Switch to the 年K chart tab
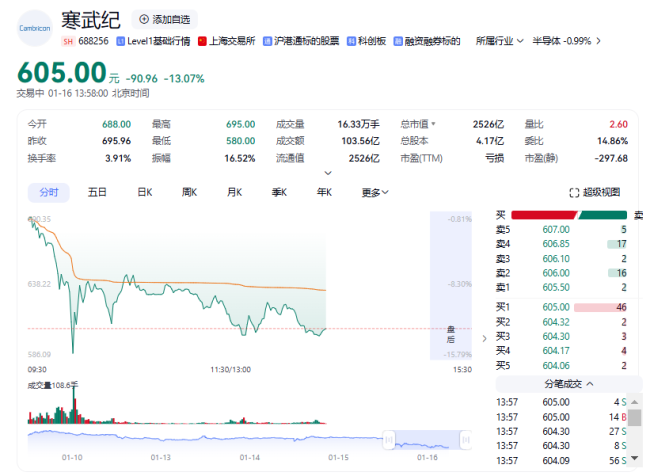650x476 pixels. pyautogui.click(x=324, y=192)
